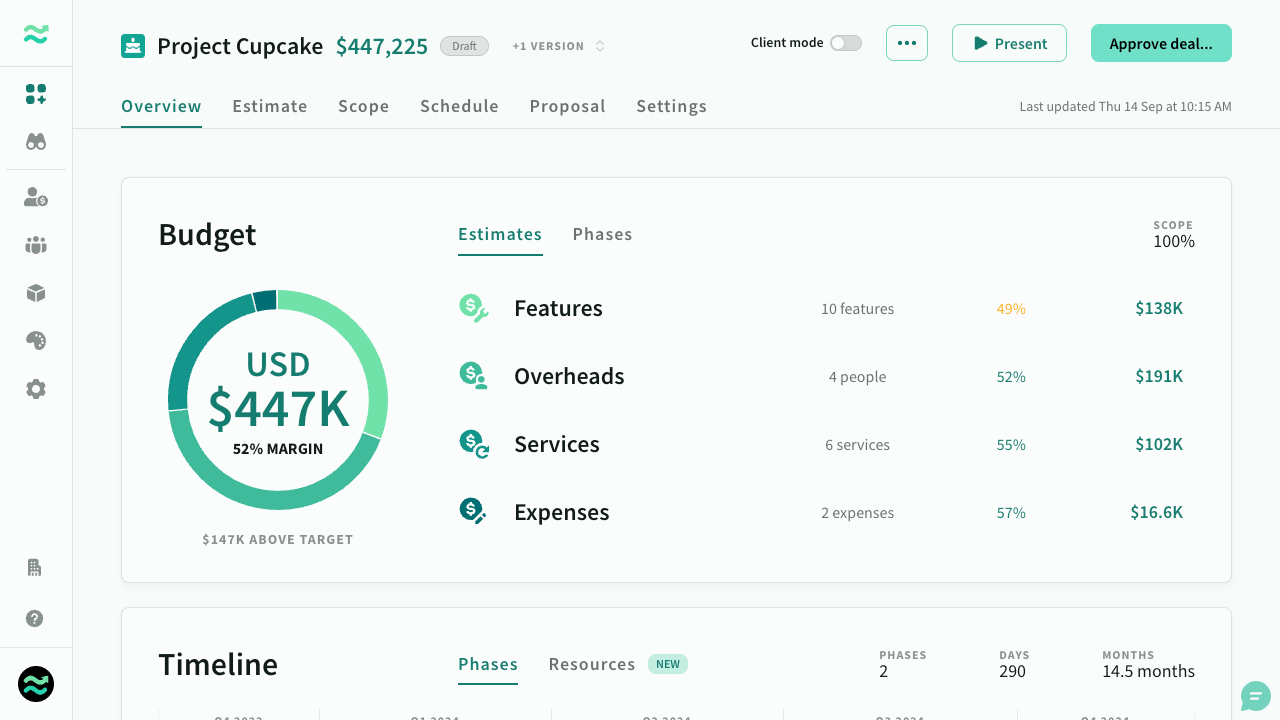This screenshot has height=720, width=1280.
Task: Click the 52% Overheads margin value
Action: pos(1011,377)
